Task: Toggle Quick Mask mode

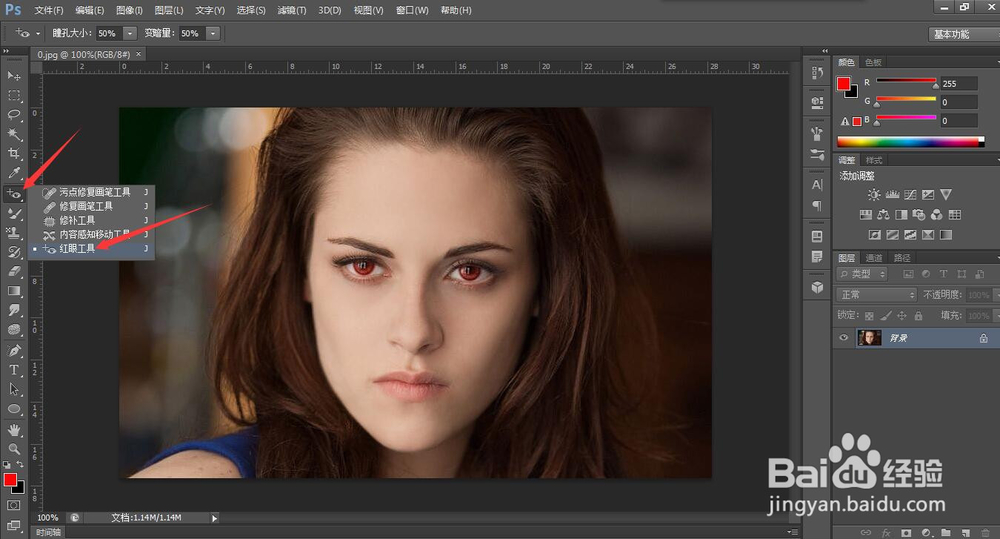Action: (13, 505)
